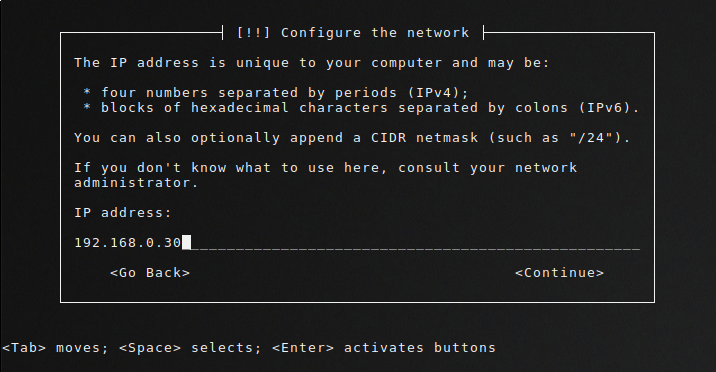Image resolution: width=716 pixels, height=372 pixels.
Task: Click the "CIDR netmask" phrase in description
Action: (x=424, y=137)
